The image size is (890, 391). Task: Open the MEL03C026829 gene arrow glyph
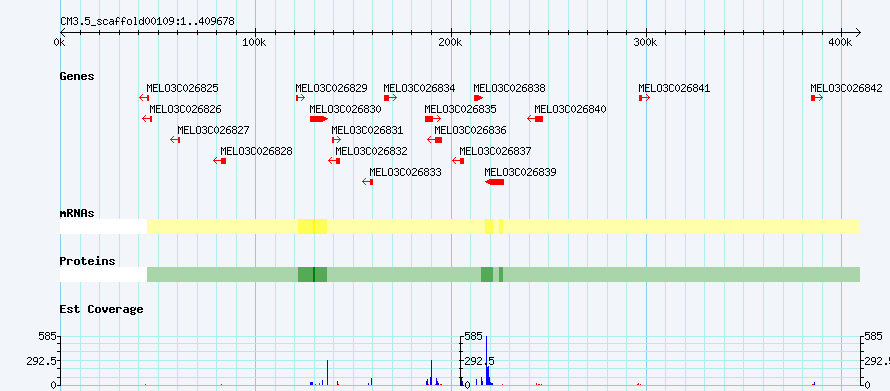pyautogui.click(x=300, y=98)
